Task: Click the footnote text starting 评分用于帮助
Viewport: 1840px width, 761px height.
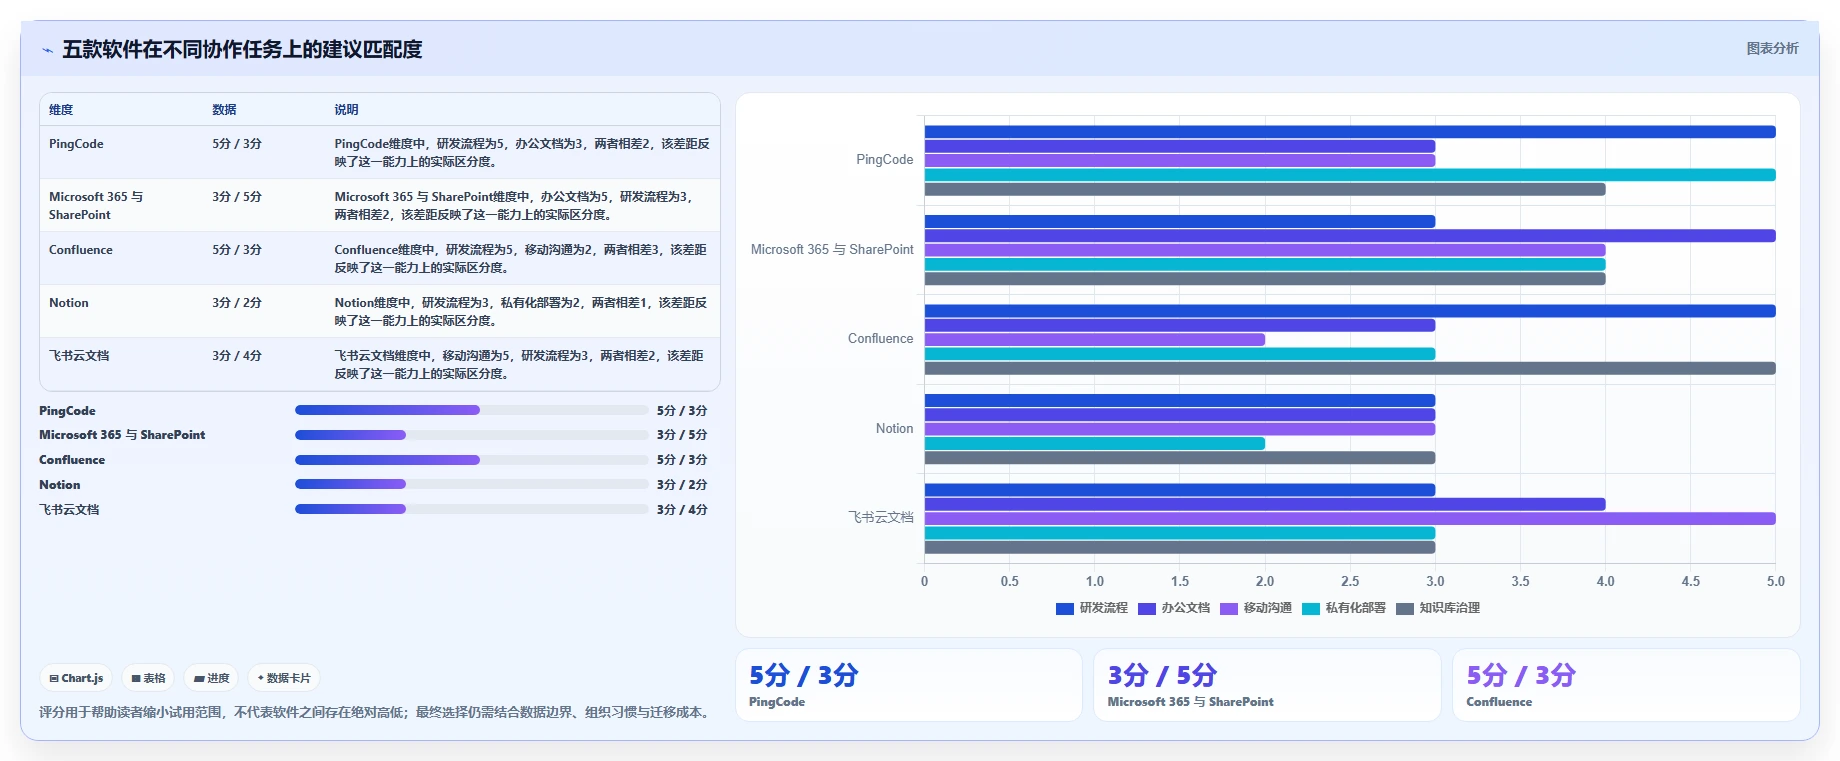Action: pos(376,712)
